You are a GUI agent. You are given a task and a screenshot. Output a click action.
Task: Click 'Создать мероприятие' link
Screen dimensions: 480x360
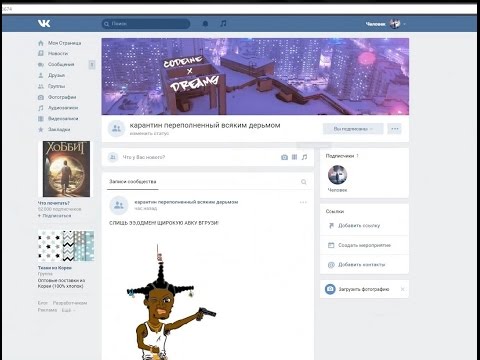click(x=364, y=245)
